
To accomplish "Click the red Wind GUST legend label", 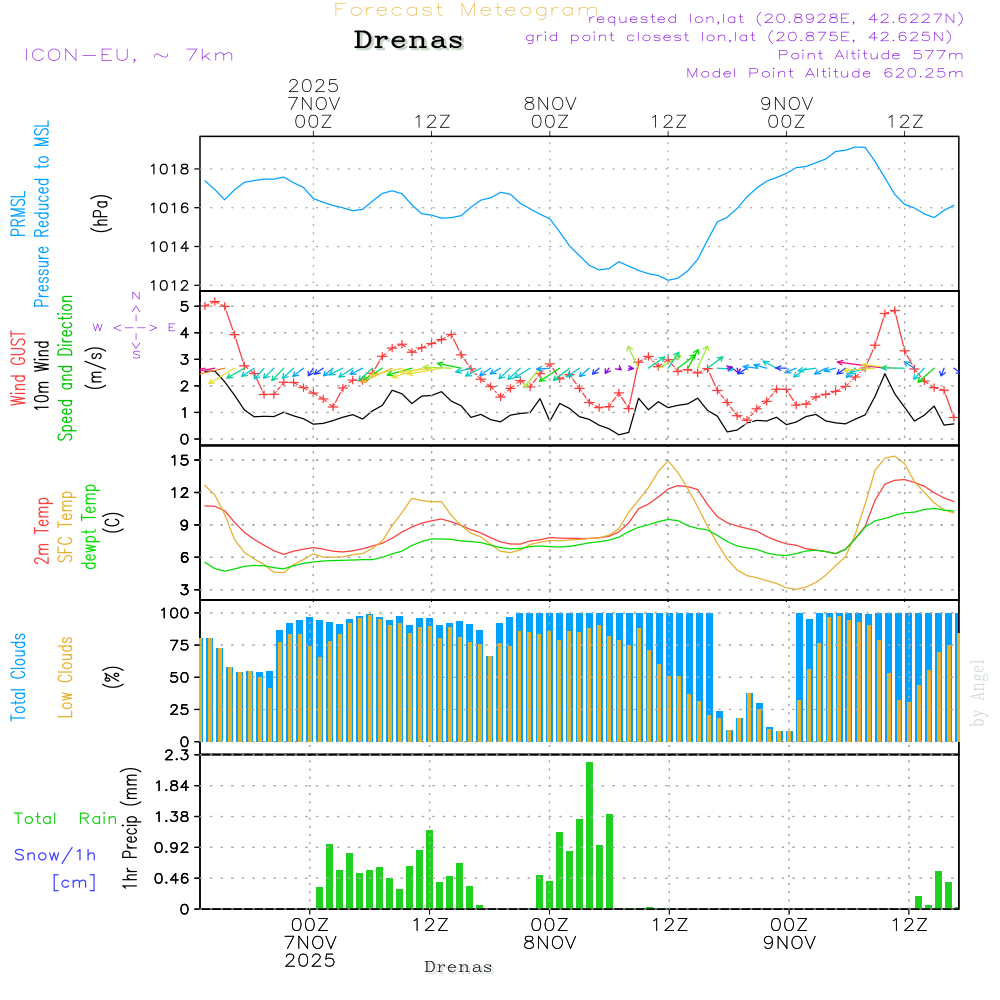I will pyautogui.click(x=19, y=371).
